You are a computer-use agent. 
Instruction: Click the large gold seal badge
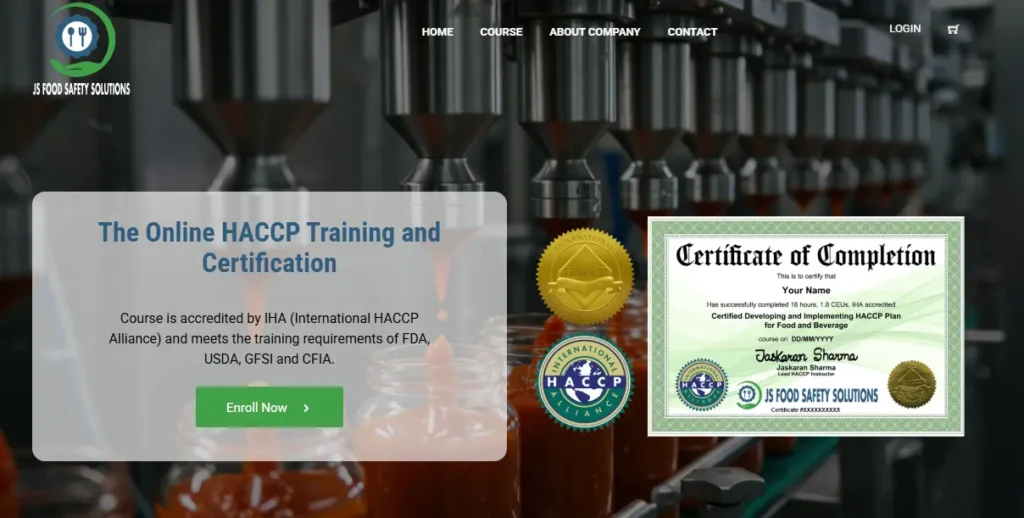click(584, 275)
